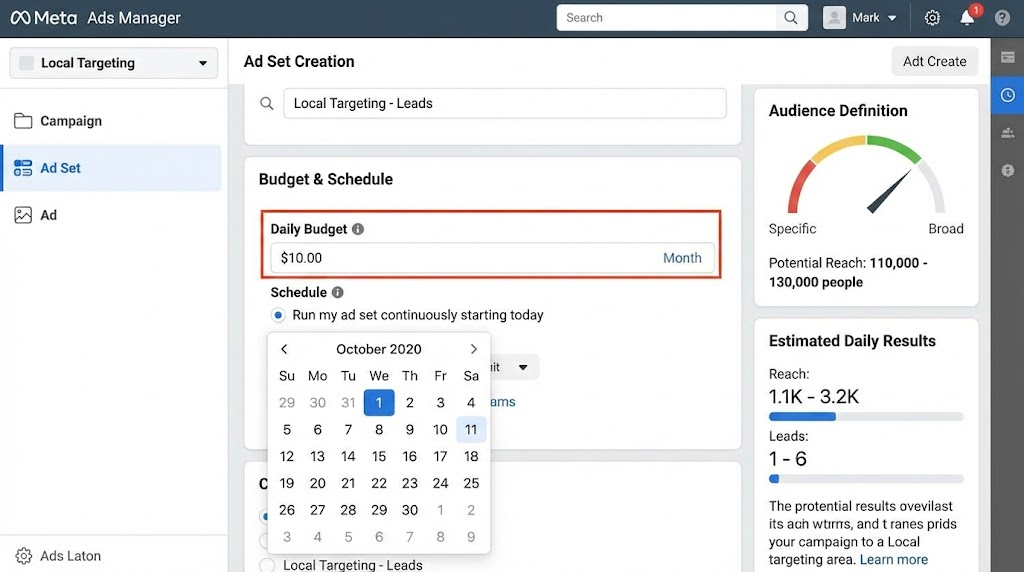Click Mark's profile avatar
Image resolution: width=1024 pixels, height=572 pixels.
pos(834,18)
